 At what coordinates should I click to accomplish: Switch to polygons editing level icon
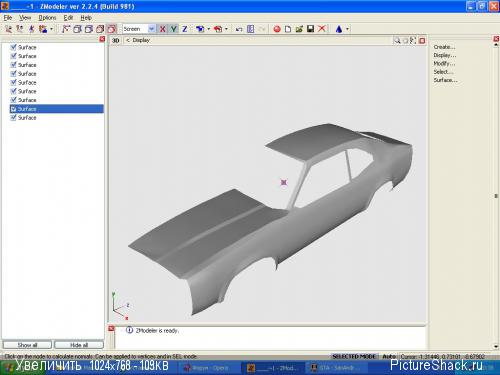coord(31,29)
